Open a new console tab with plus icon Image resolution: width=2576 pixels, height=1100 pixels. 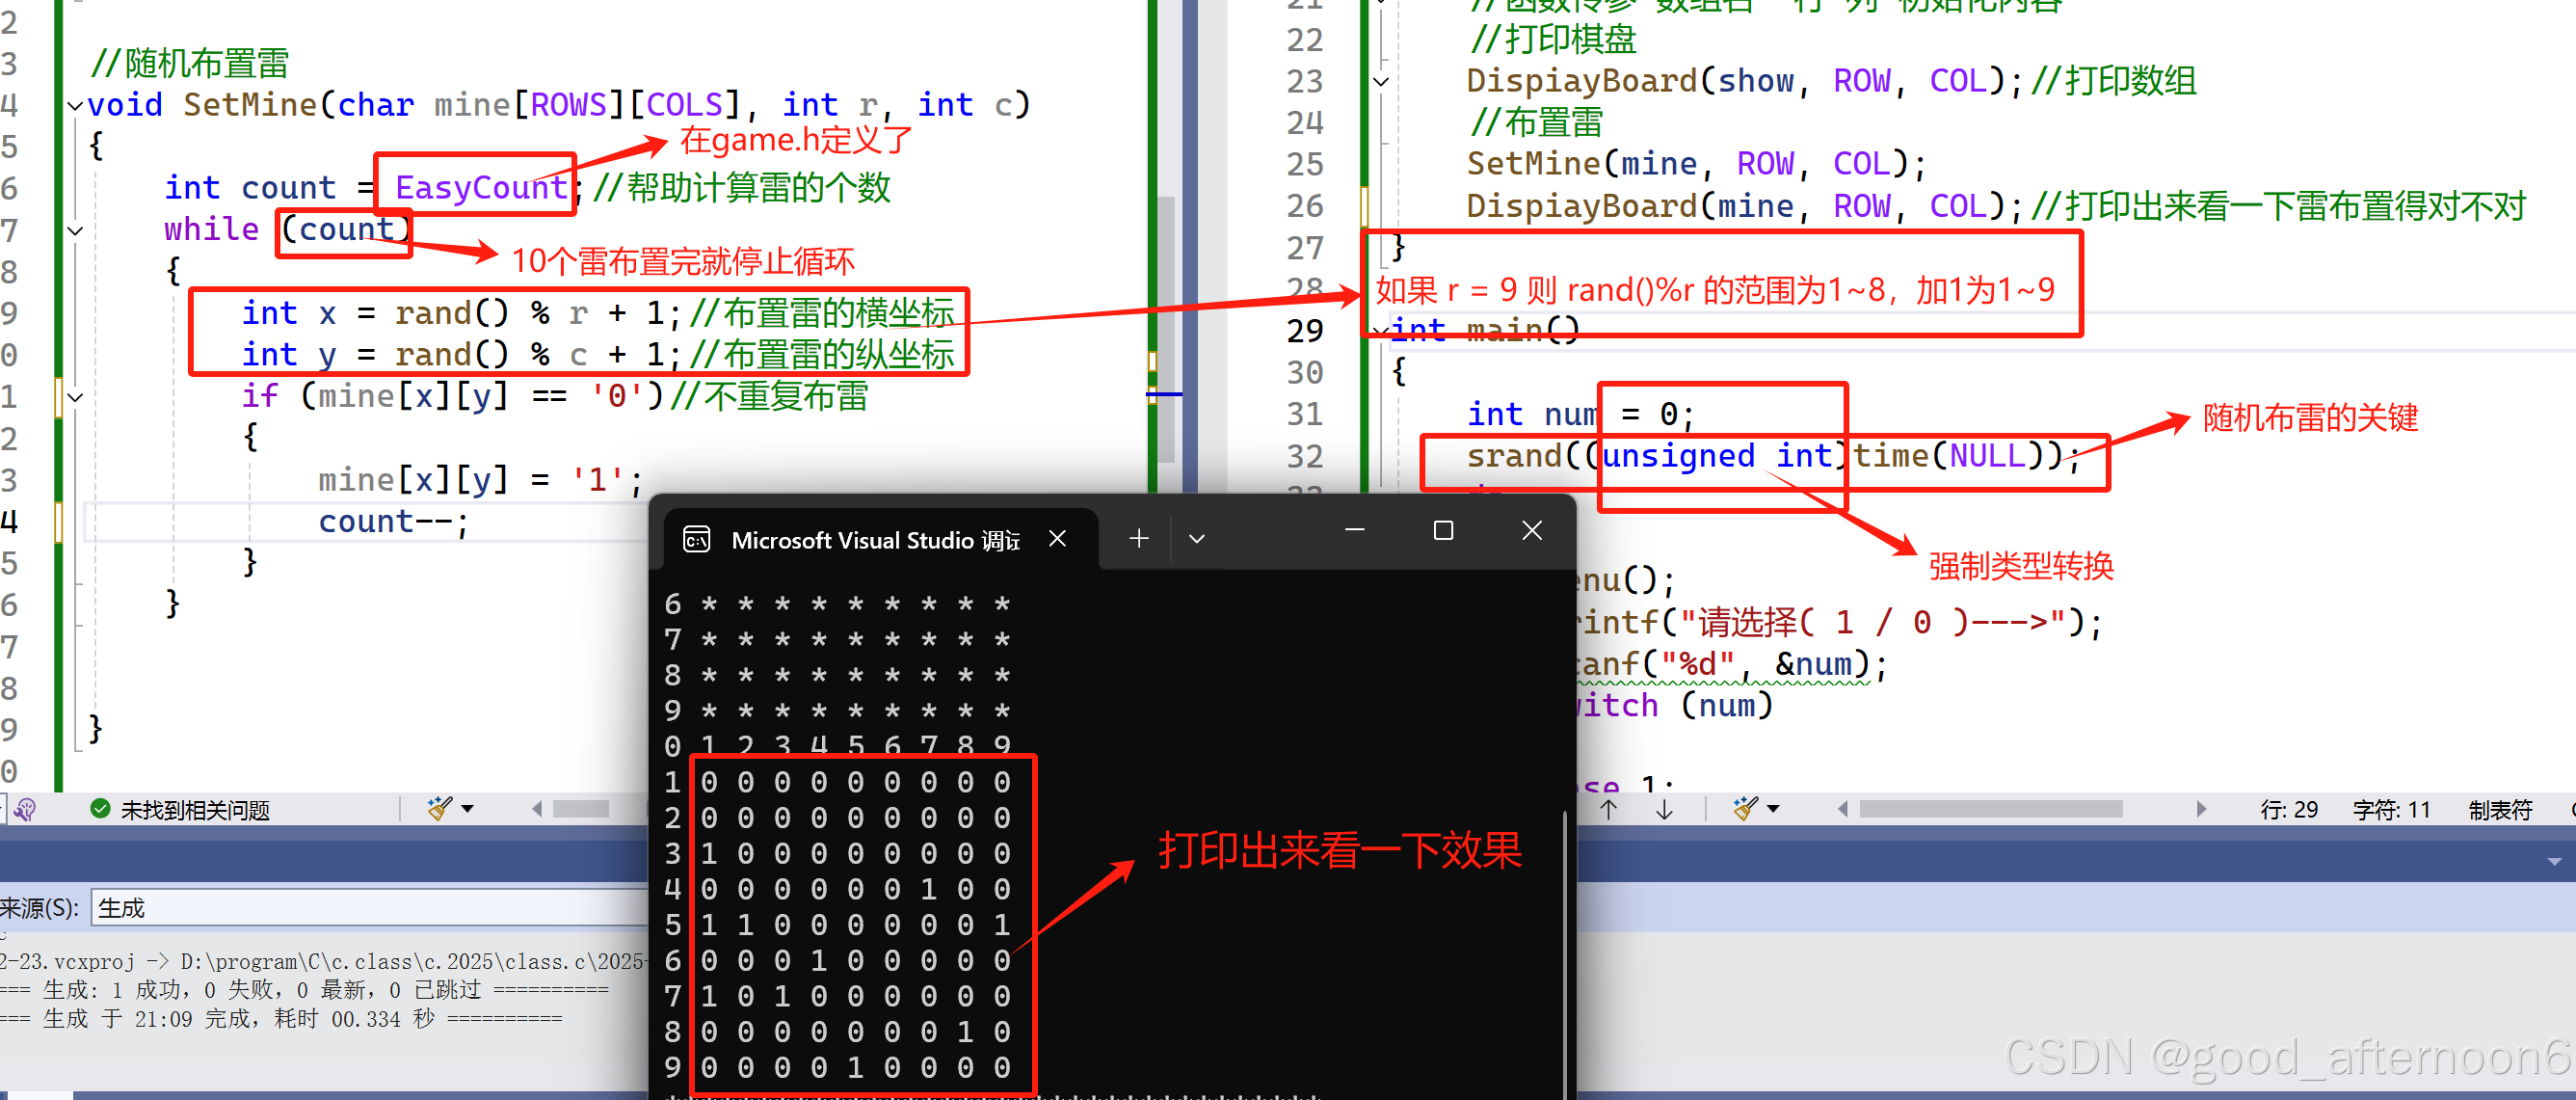(x=1138, y=539)
